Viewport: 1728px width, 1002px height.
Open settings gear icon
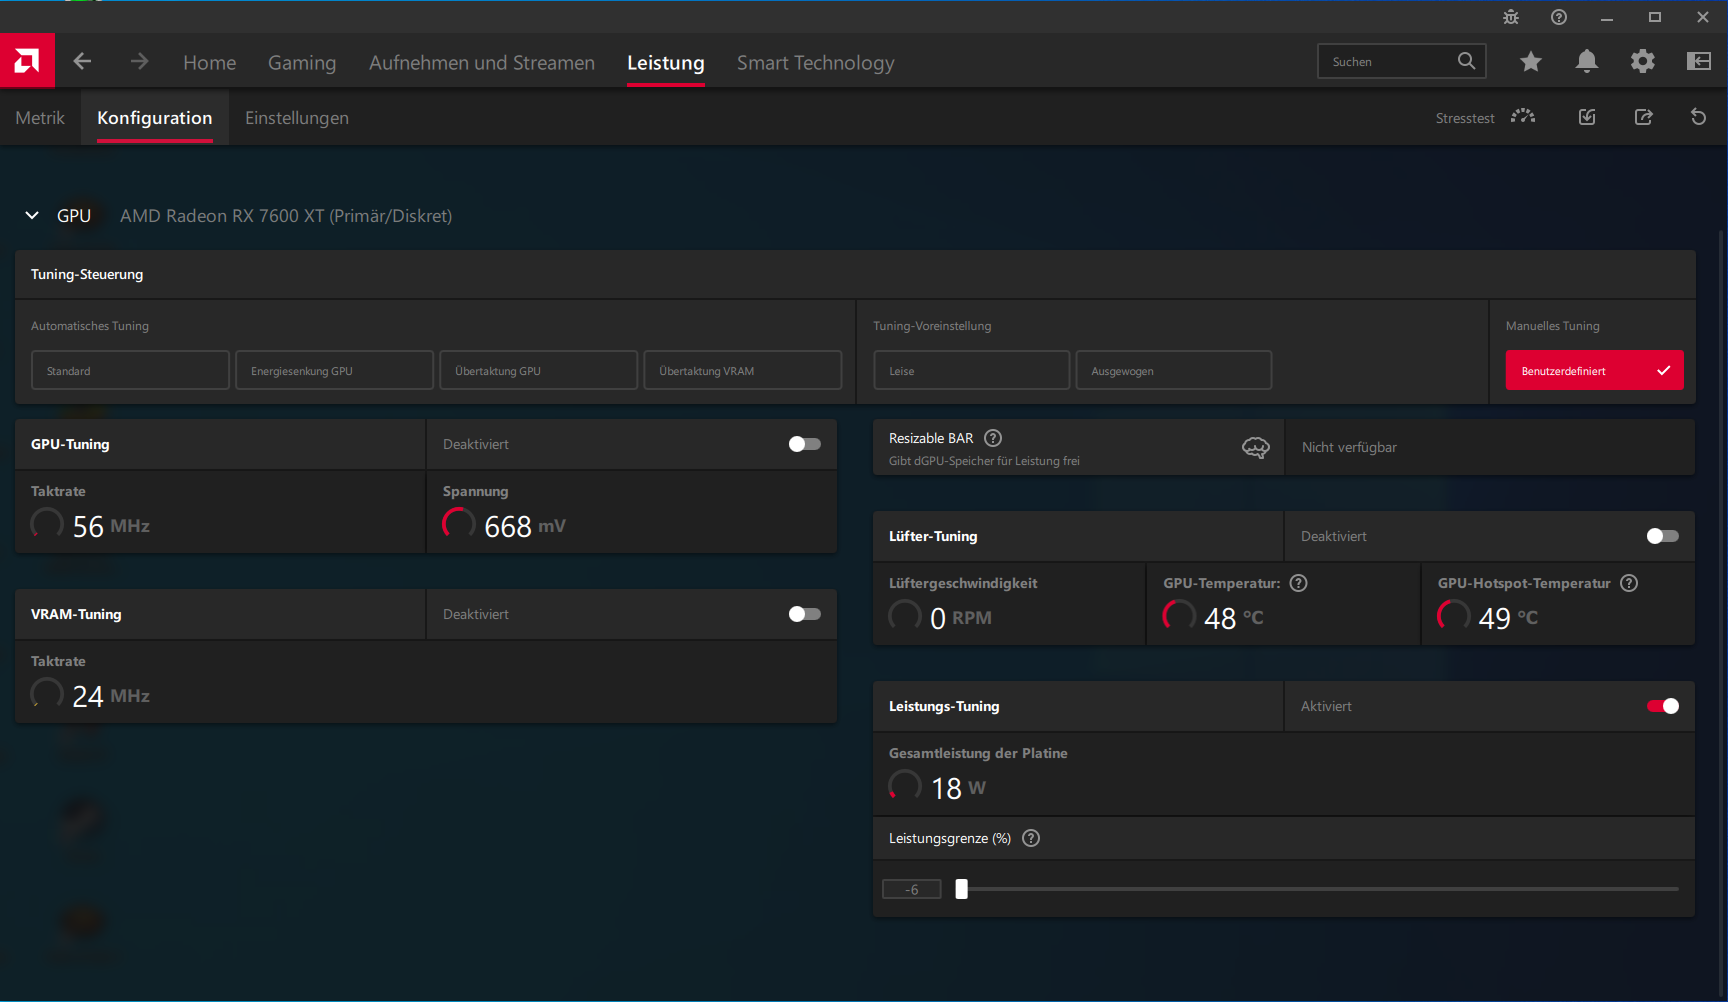(x=1642, y=62)
